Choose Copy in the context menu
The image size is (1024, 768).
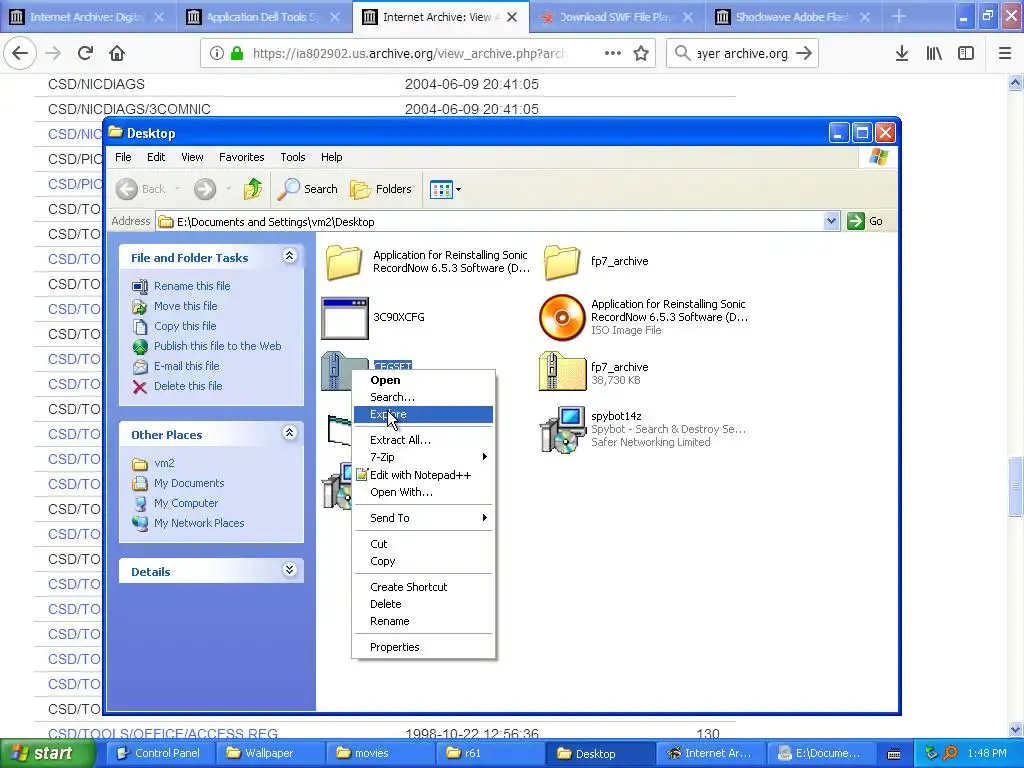pyautogui.click(x=423, y=561)
